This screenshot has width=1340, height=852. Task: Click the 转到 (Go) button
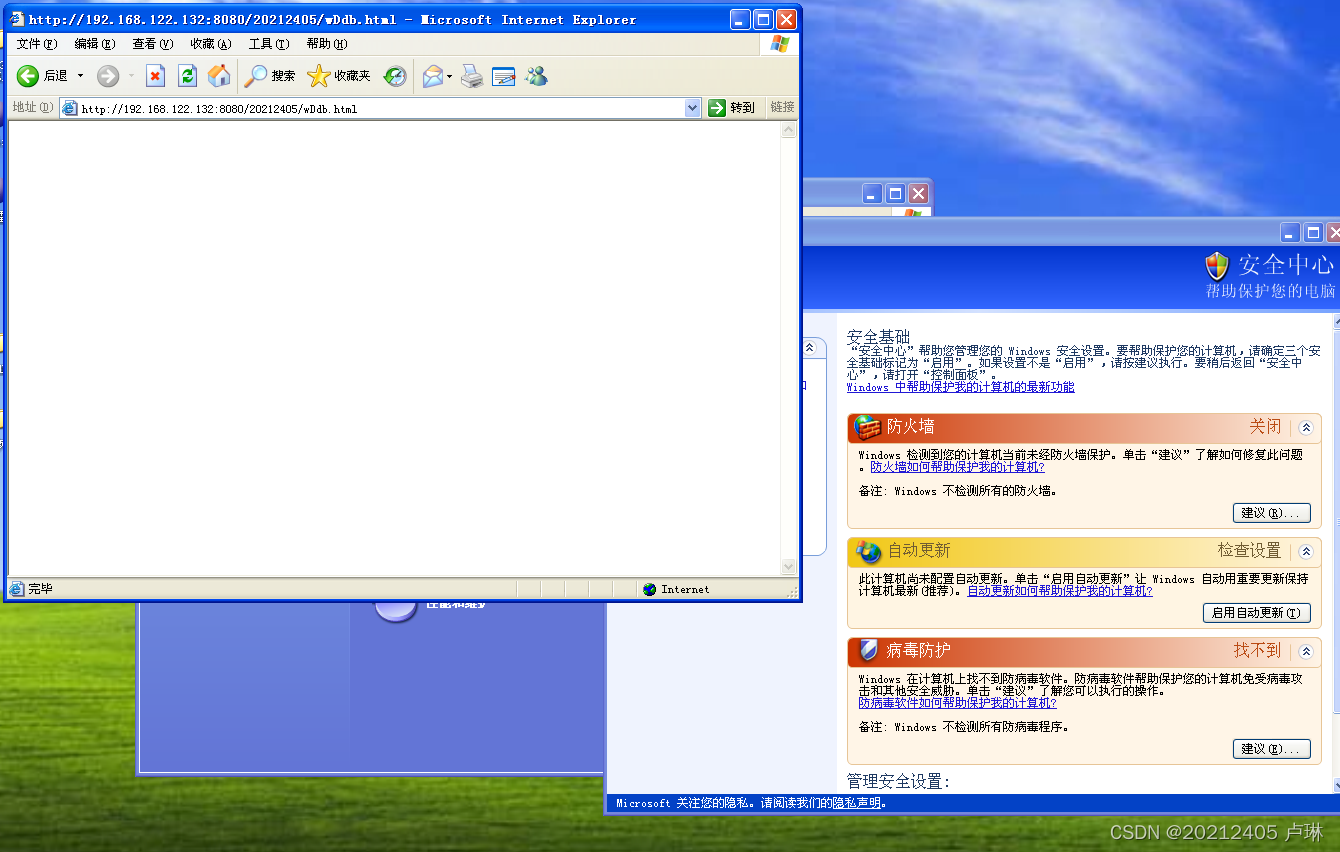[x=731, y=108]
